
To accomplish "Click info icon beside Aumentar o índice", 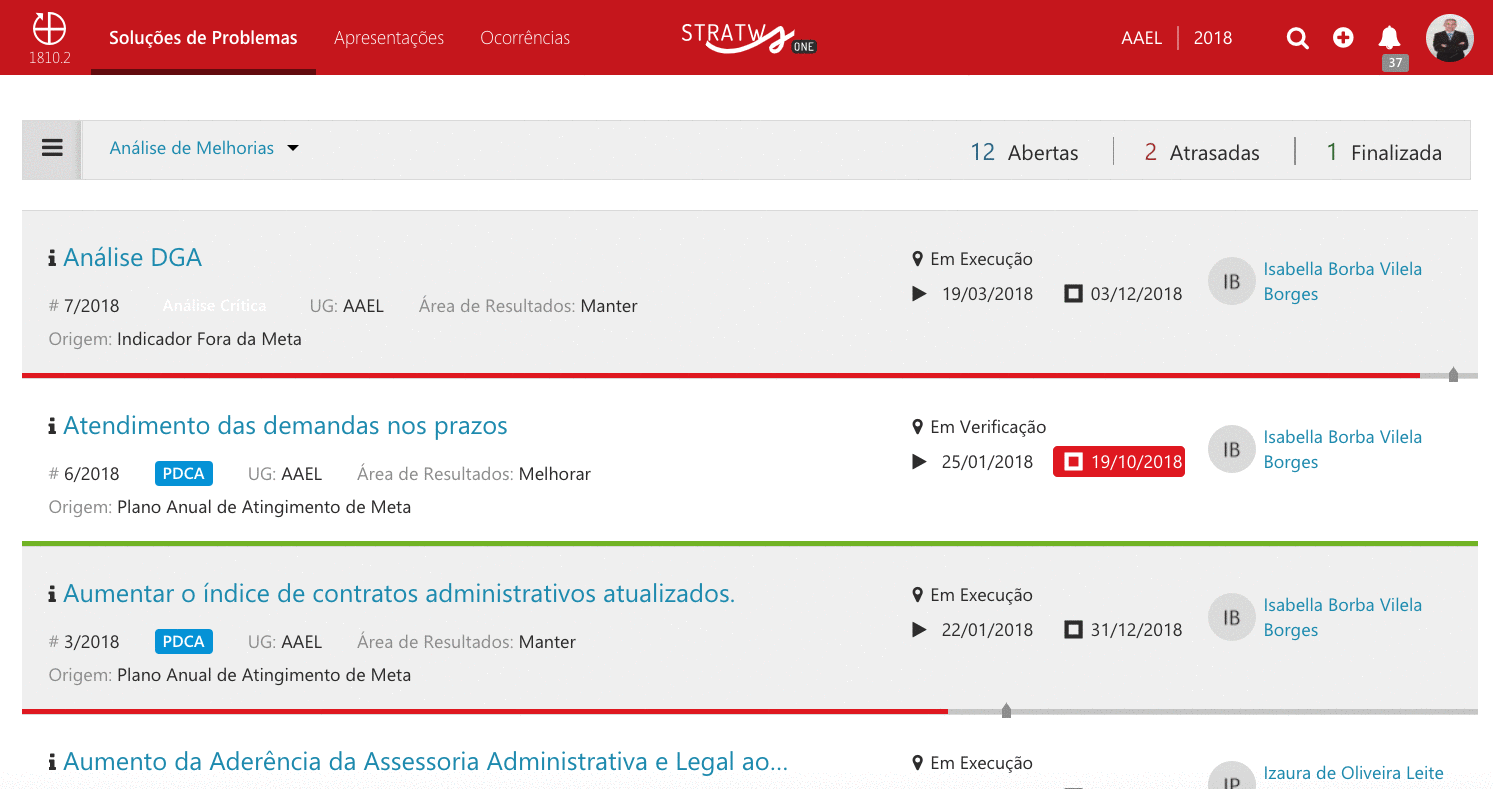I will pos(52,594).
